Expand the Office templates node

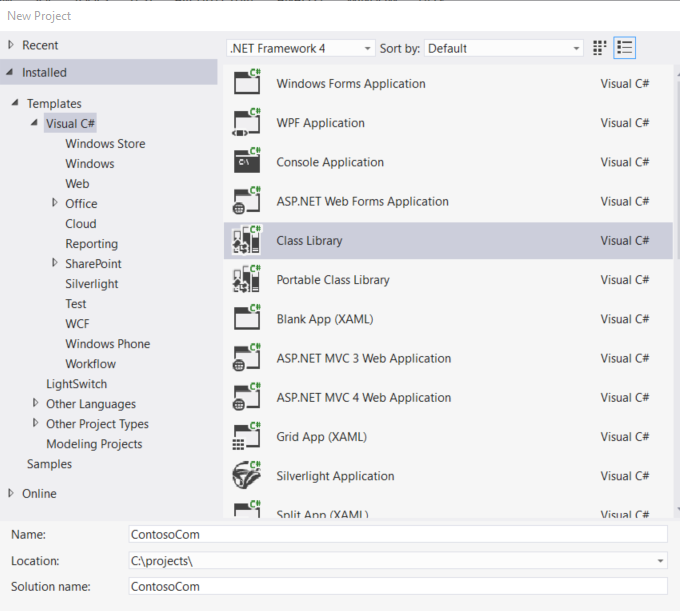(x=55, y=203)
